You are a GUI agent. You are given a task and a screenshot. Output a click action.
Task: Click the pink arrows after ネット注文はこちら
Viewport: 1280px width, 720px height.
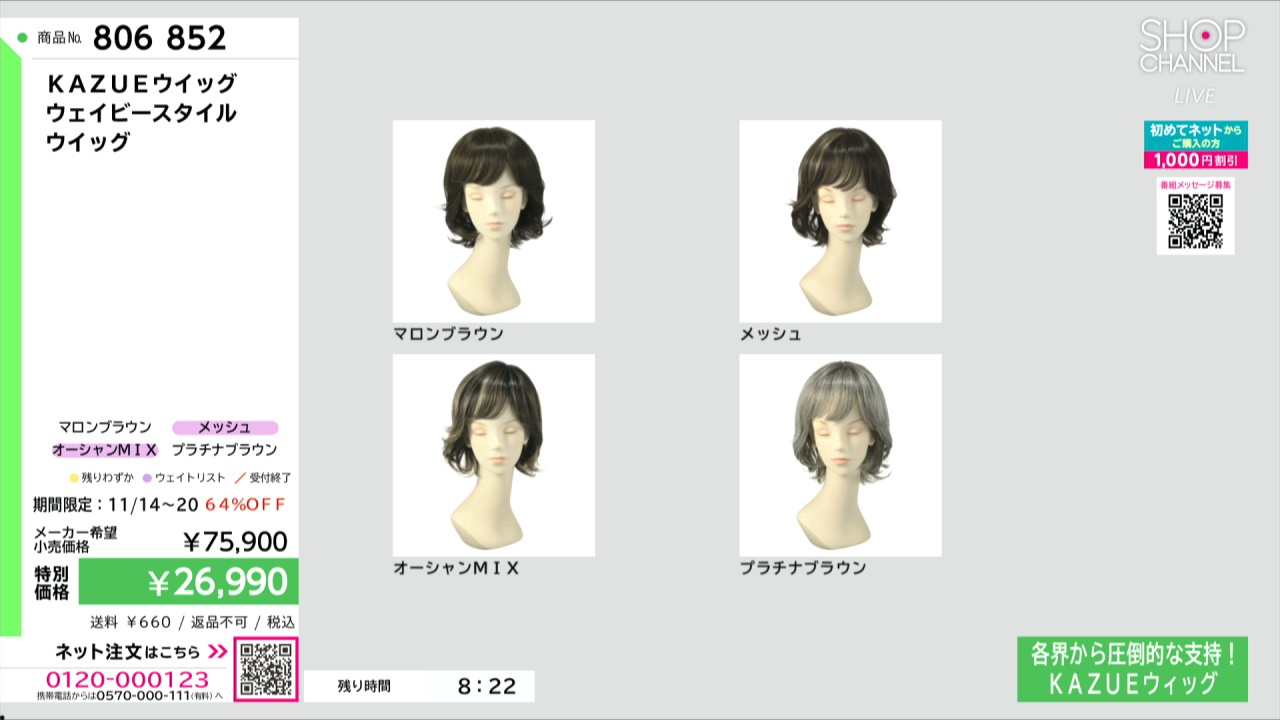click(218, 652)
